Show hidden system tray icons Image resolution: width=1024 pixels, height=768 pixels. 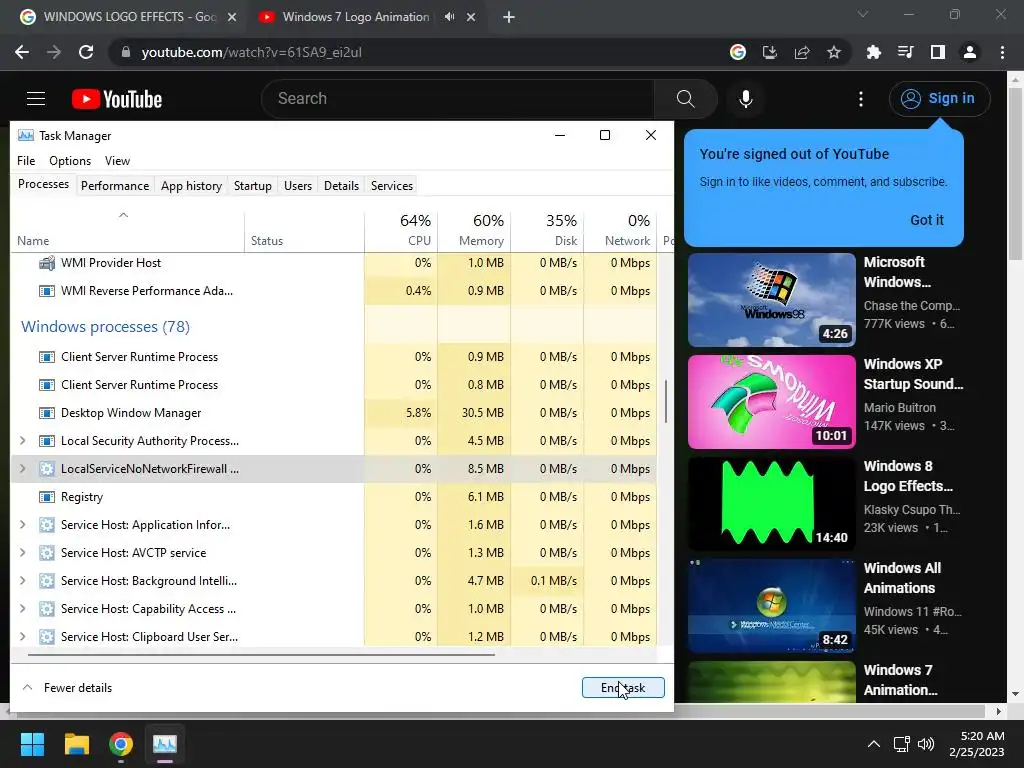[x=873, y=744]
